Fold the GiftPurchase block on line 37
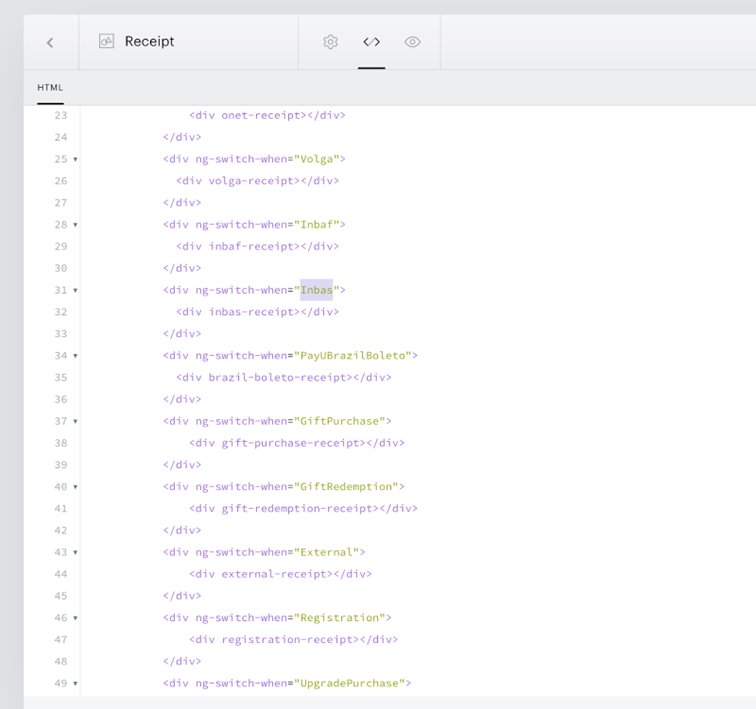 (x=75, y=421)
